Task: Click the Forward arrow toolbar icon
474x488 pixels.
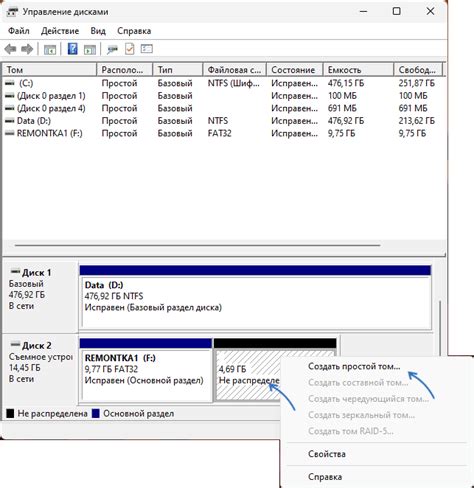Action: tap(27, 49)
